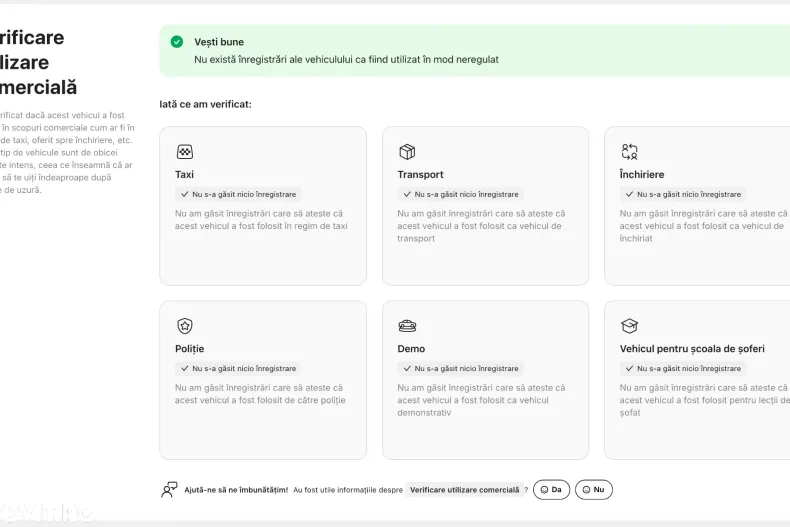Select the Taxi card title
790x527 pixels.
(185, 175)
